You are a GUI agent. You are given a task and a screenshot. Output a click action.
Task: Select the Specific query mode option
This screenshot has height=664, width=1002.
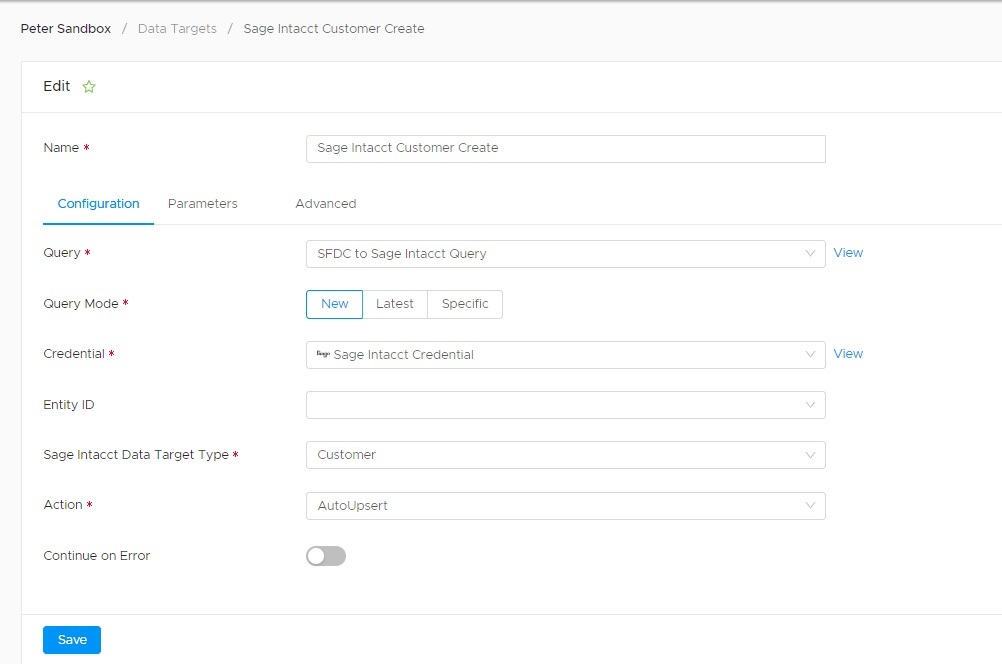[x=465, y=304]
